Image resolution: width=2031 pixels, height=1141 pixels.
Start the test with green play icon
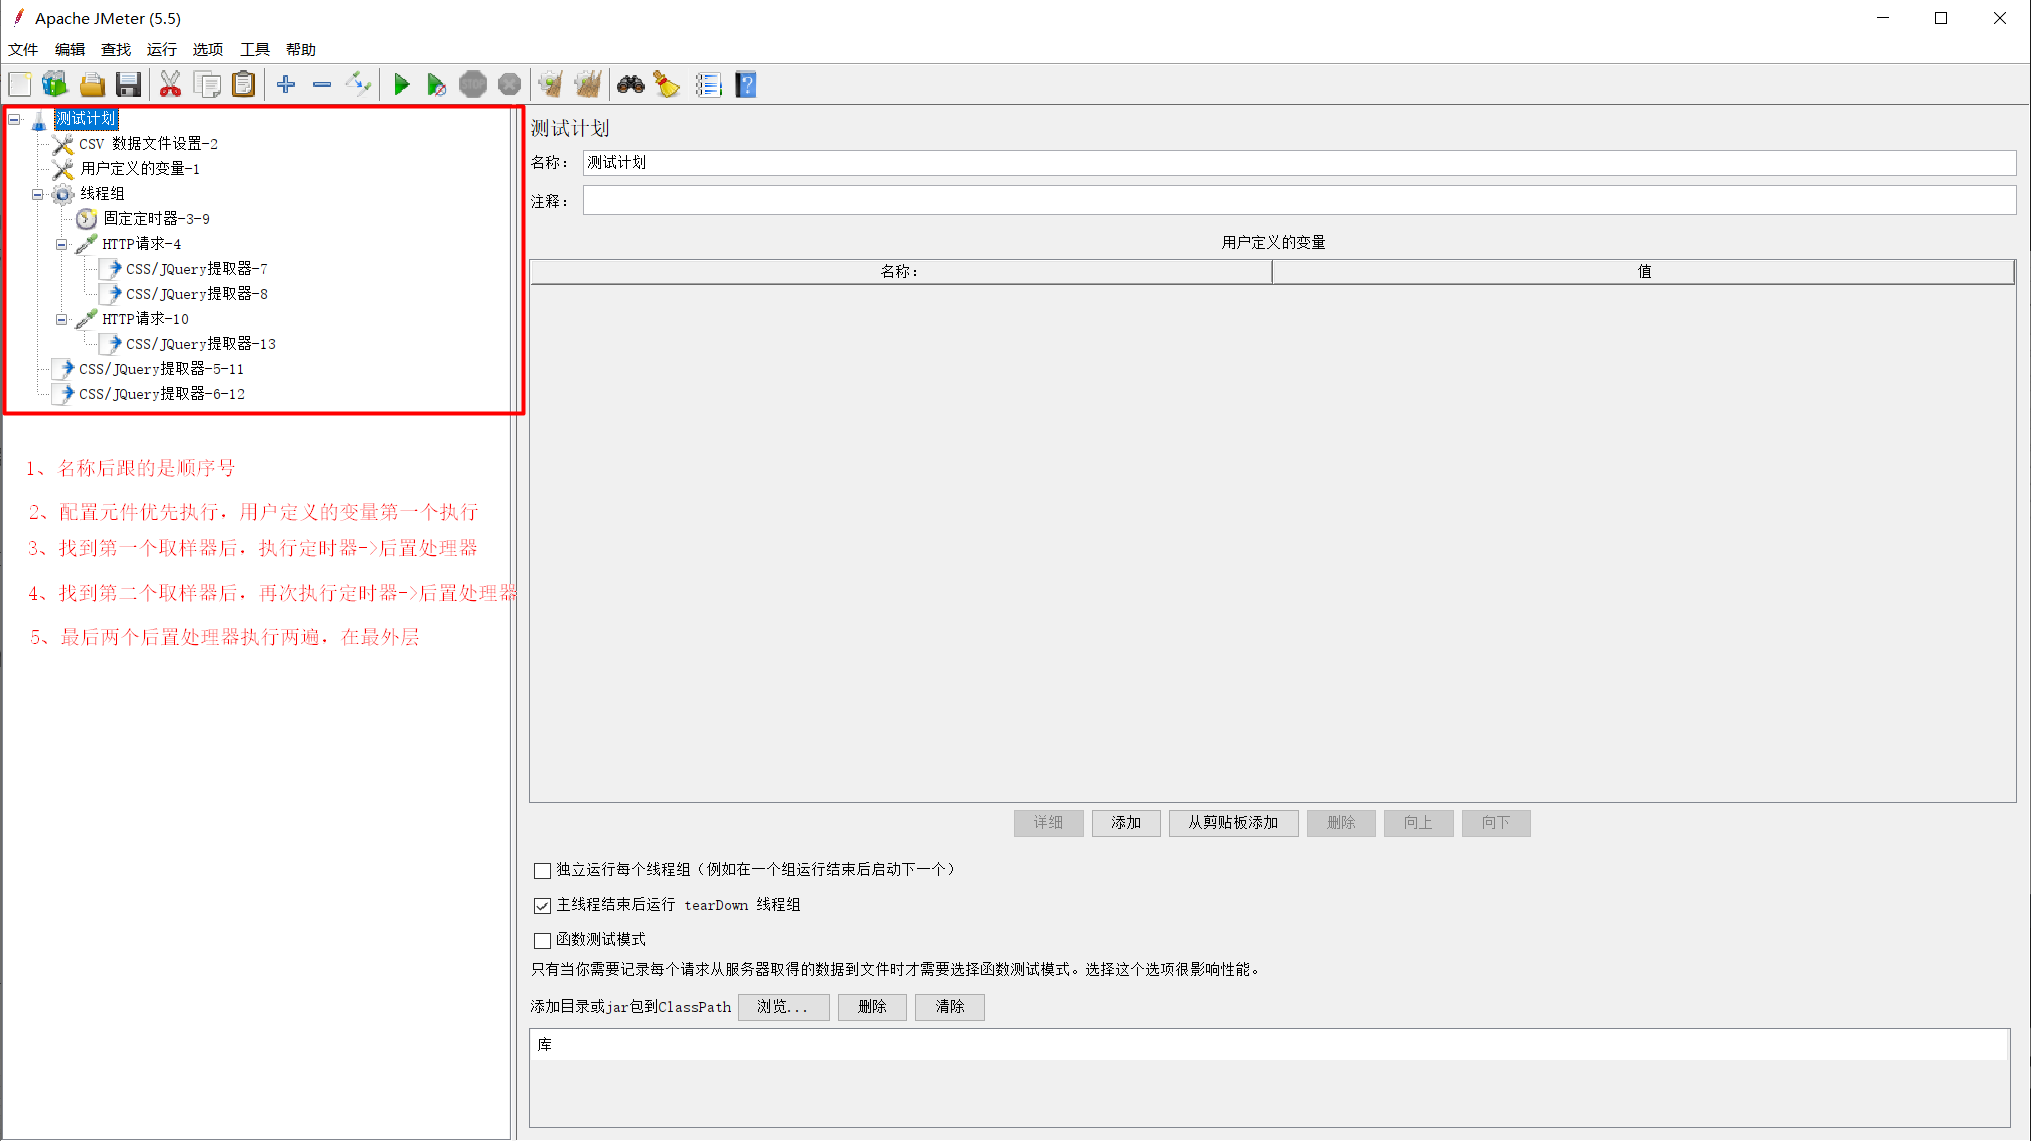click(x=401, y=85)
